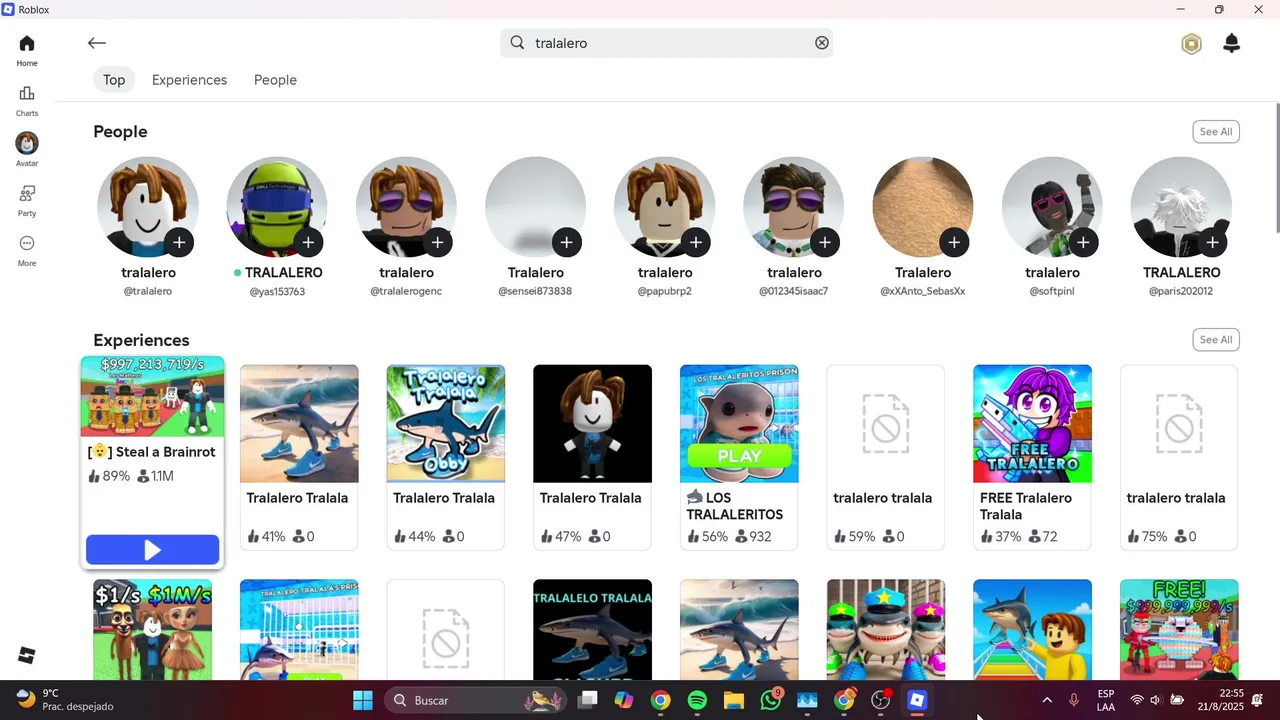
Task: Open File Explorer from the taskbar
Action: (x=734, y=700)
